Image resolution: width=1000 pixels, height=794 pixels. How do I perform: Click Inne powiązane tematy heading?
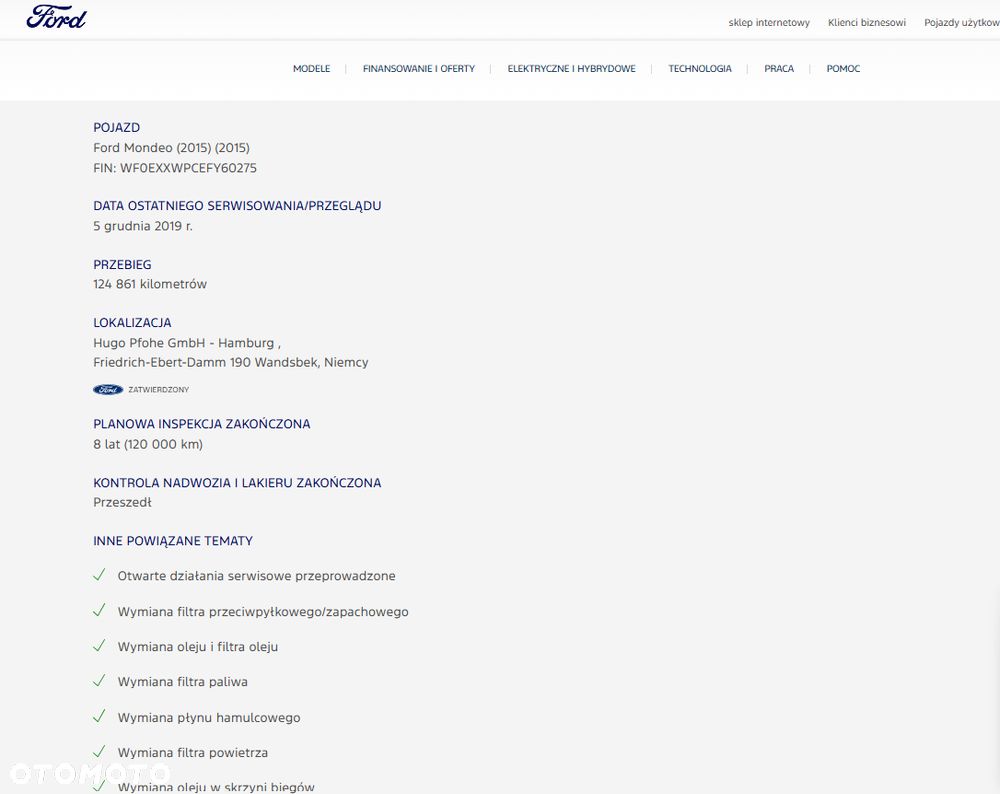pyautogui.click(x=173, y=541)
